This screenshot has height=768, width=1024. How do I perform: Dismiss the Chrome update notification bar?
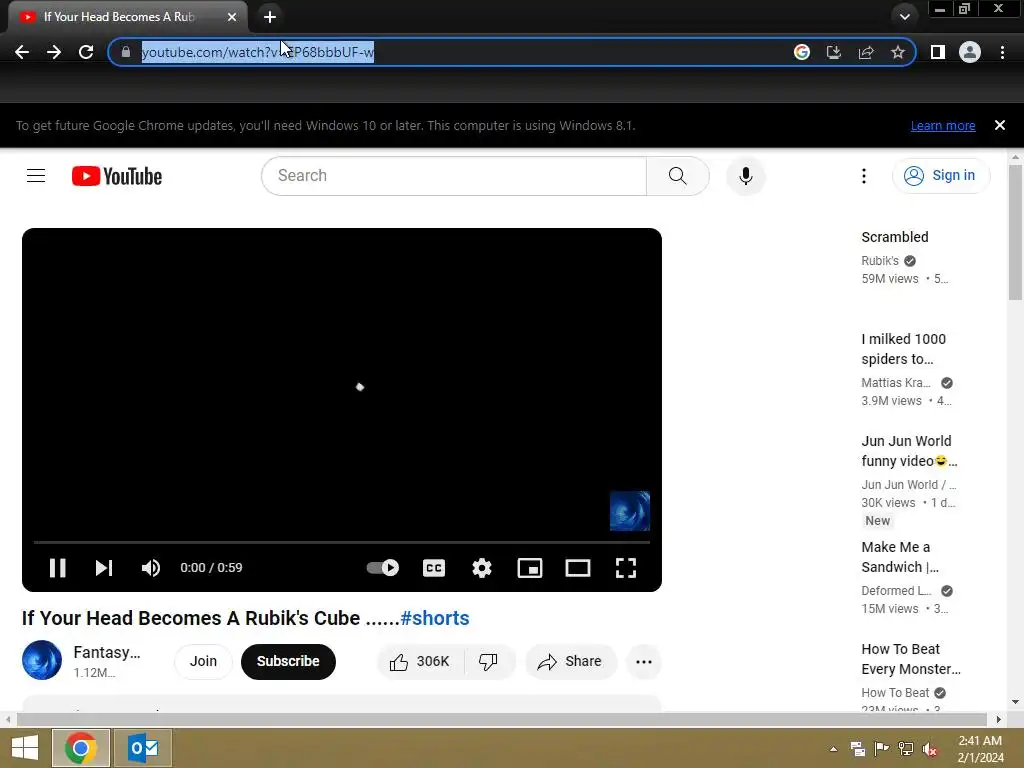point(1000,125)
